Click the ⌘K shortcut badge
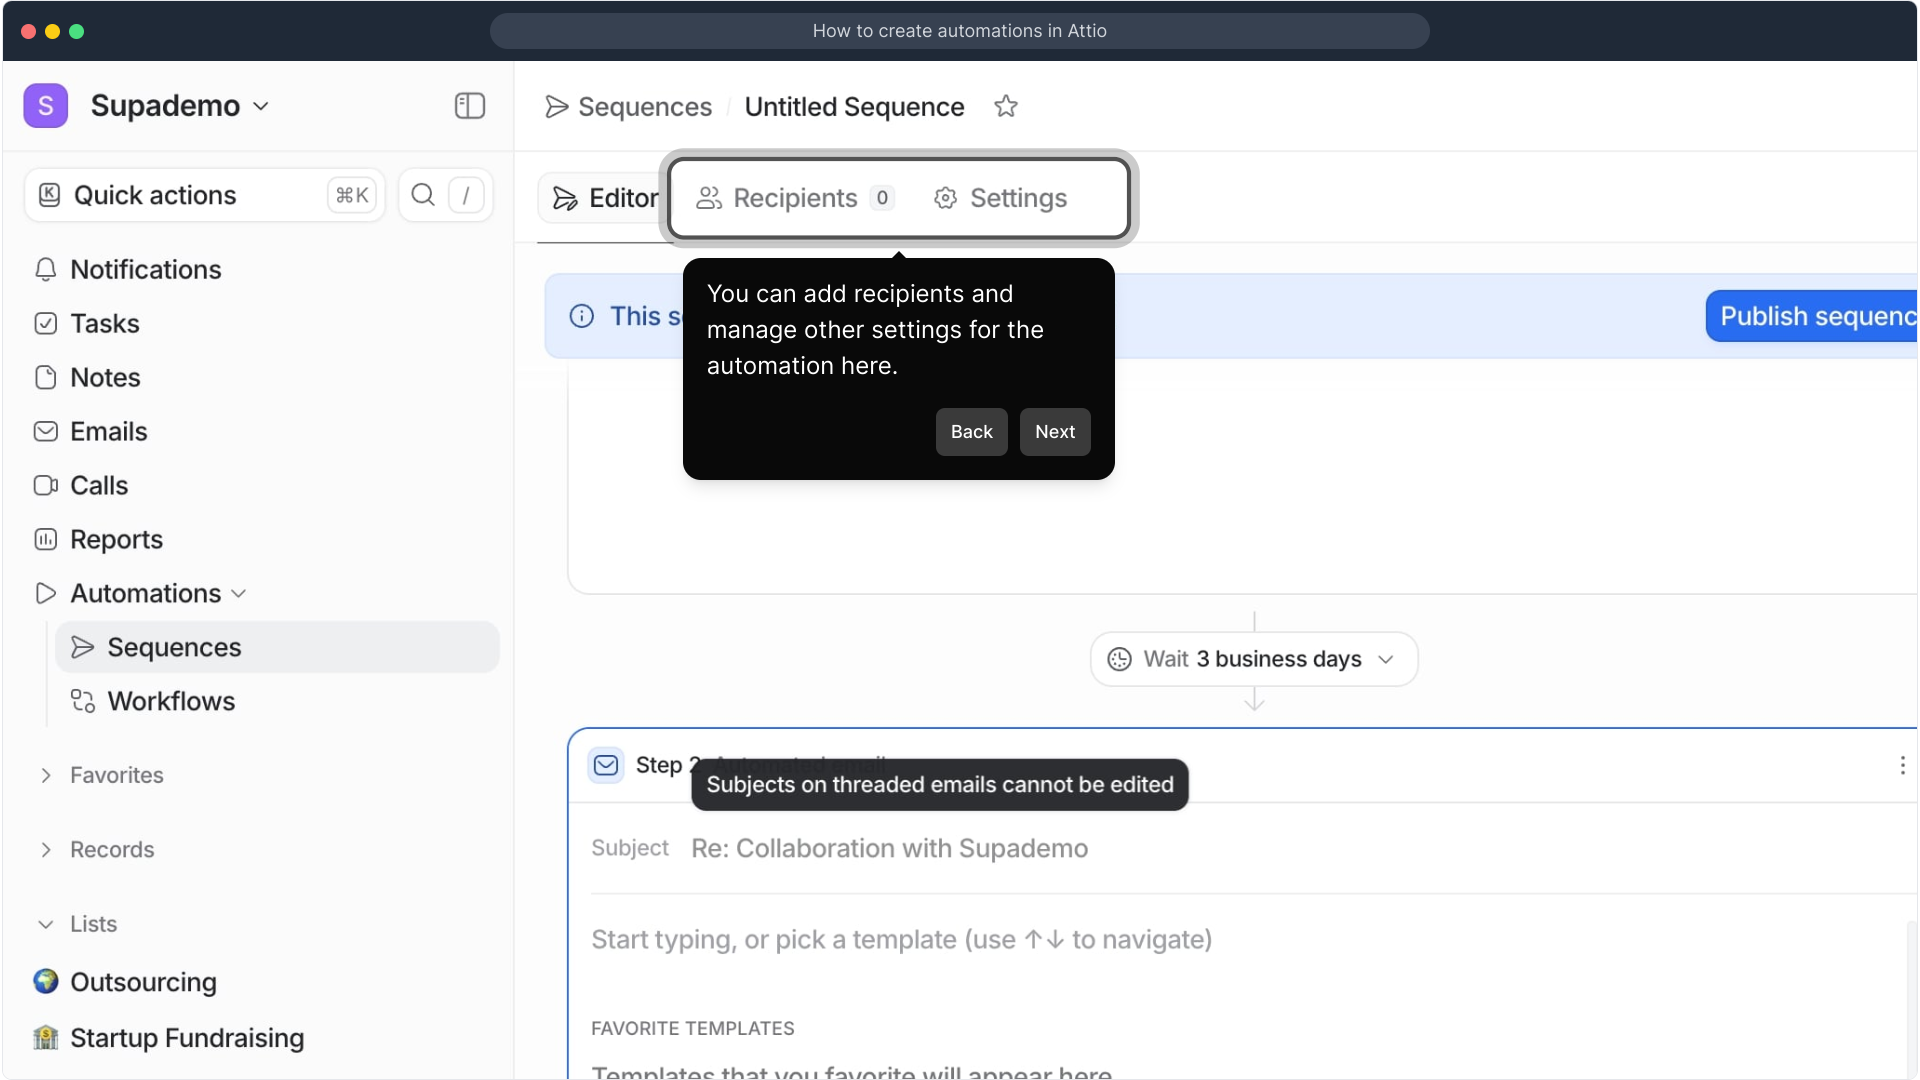The width and height of the screenshot is (1920, 1080). (x=352, y=195)
